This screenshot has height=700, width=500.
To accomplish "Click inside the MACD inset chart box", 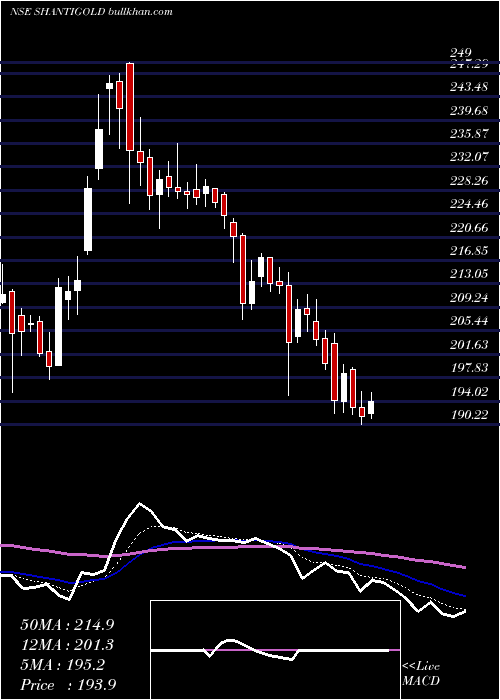I will click(275, 650).
